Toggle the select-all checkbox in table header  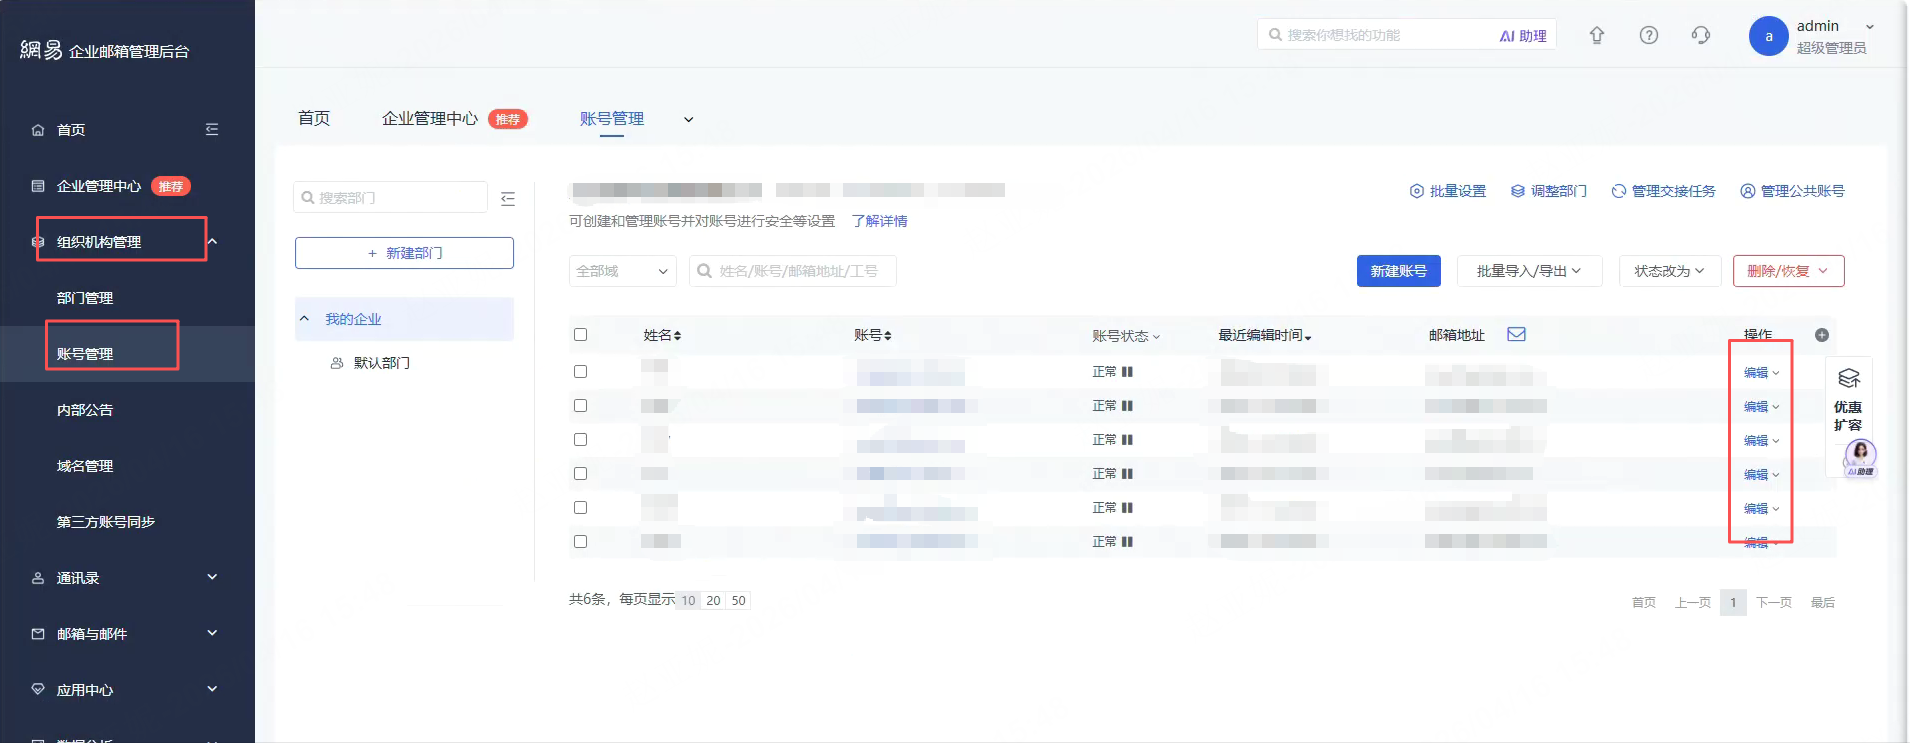click(580, 335)
